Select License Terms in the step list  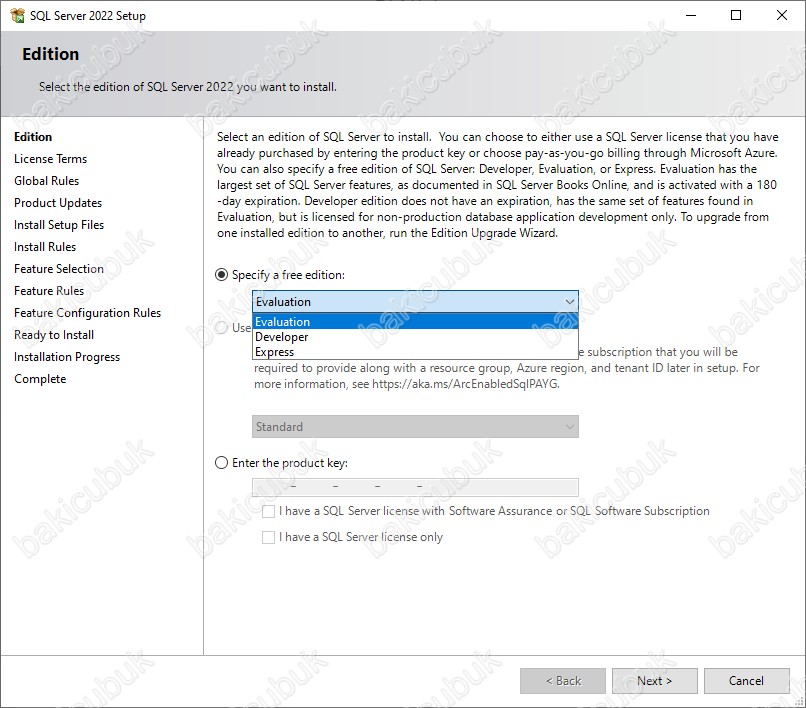tap(50, 159)
